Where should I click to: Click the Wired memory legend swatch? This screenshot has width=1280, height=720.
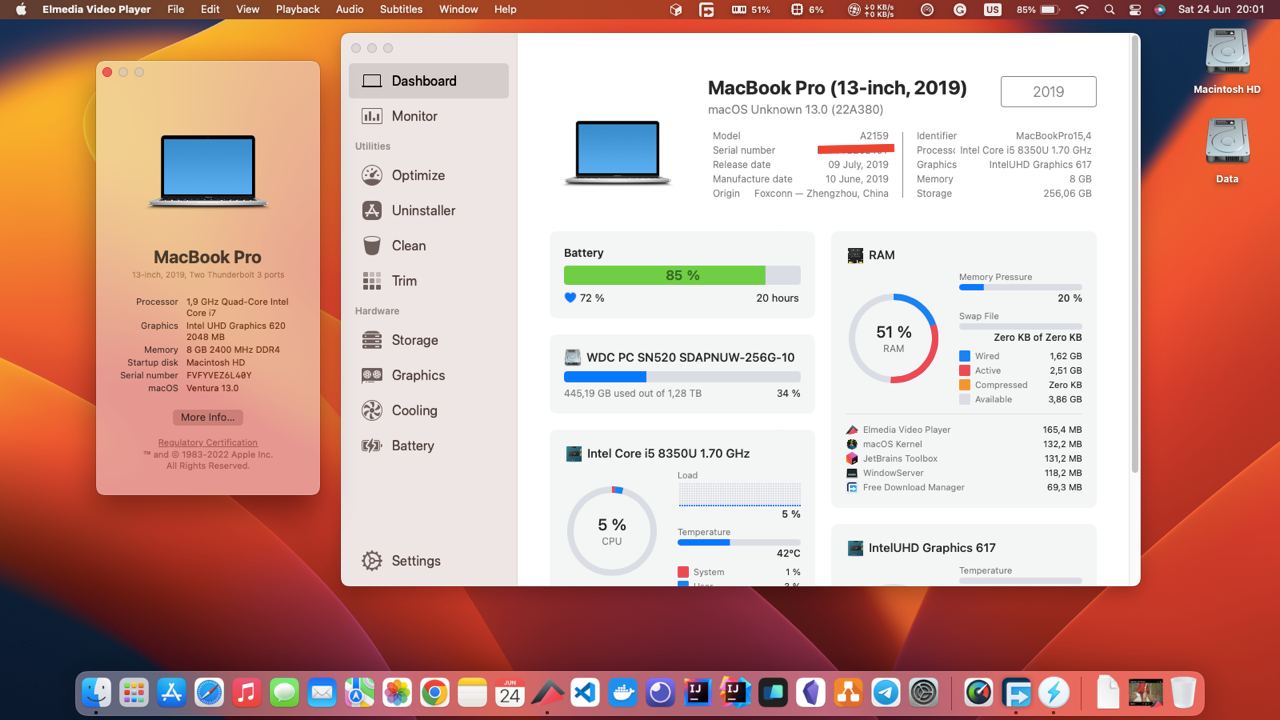point(964,356)
